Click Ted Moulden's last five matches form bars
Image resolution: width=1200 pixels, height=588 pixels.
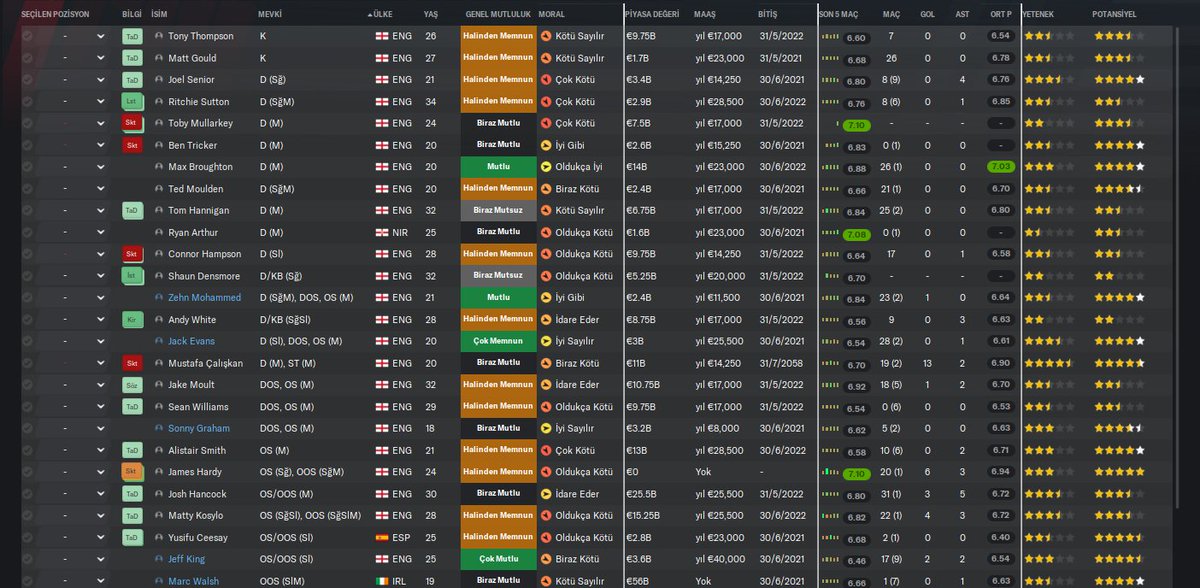tap(831, 190)
